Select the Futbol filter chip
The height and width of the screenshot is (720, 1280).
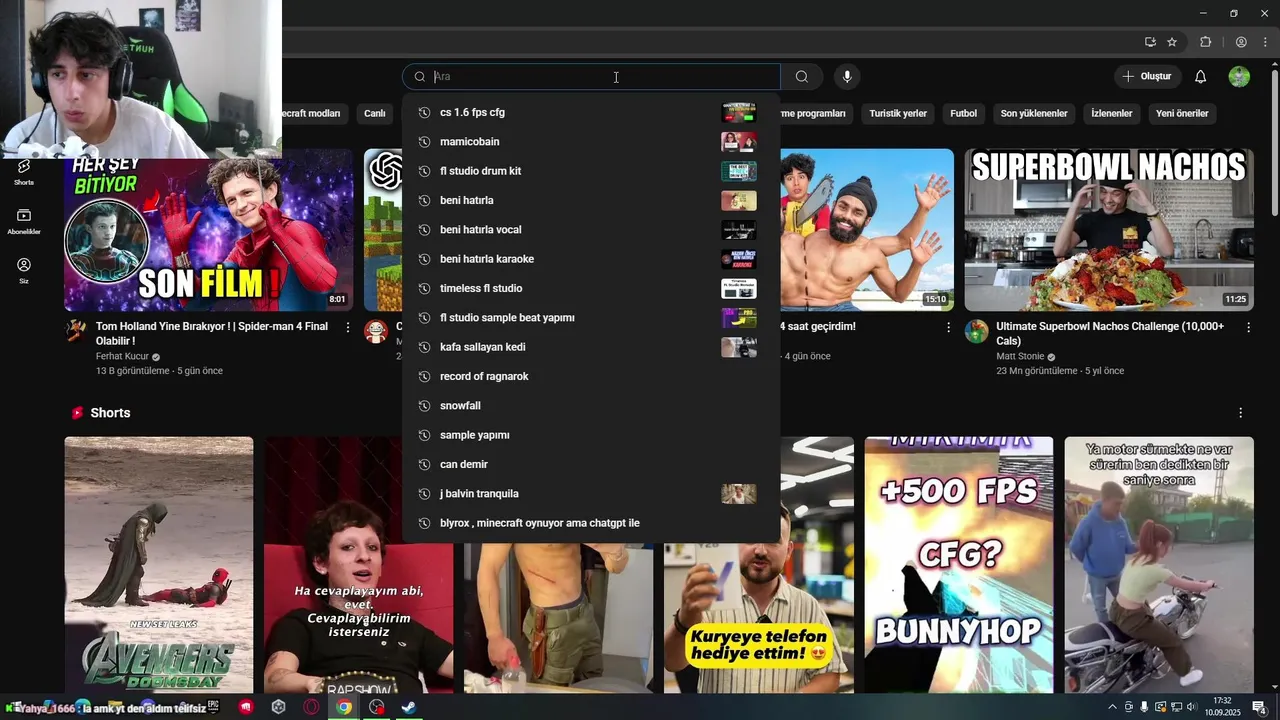[964, 113]
